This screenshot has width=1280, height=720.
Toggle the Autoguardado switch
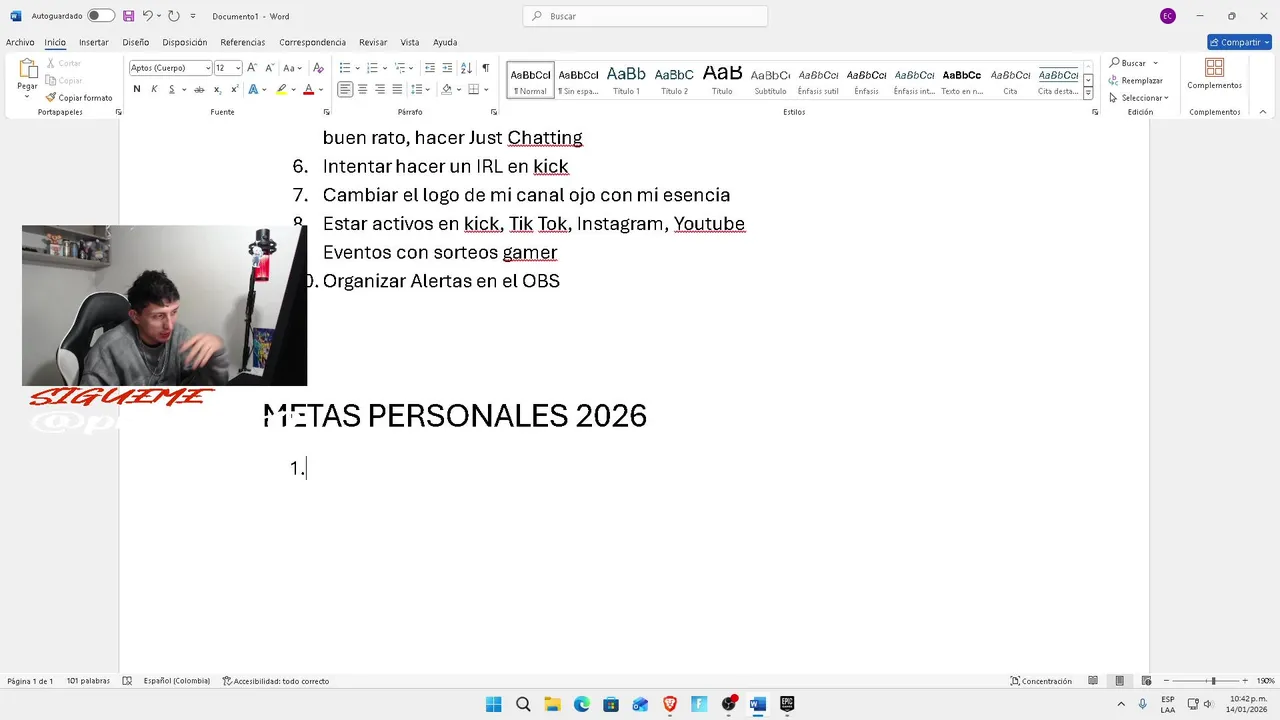[x=101, y=16]
